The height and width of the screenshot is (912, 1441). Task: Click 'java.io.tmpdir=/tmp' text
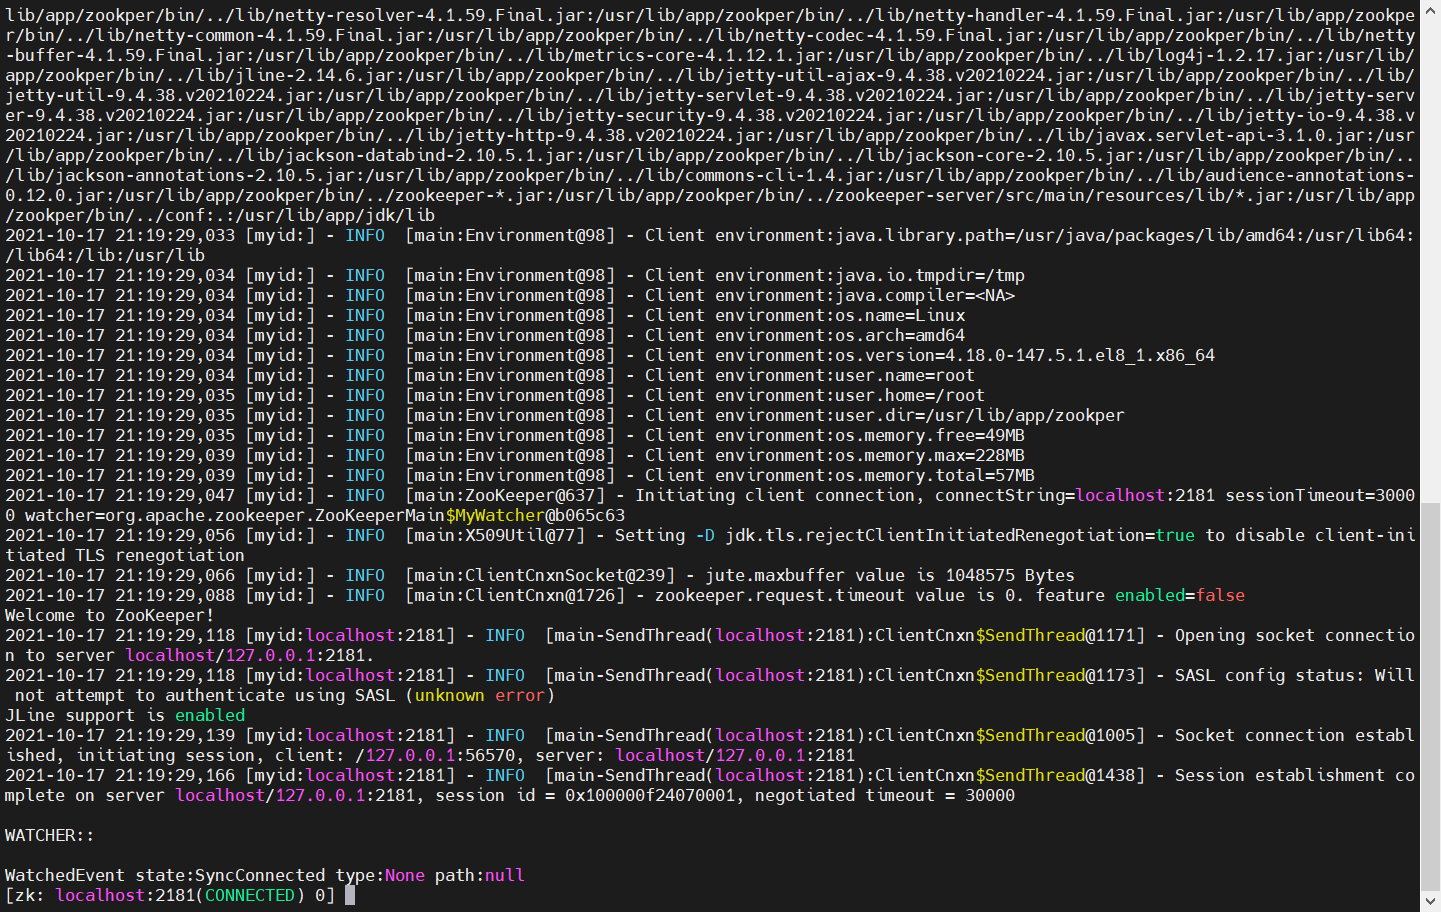point(930,275)
